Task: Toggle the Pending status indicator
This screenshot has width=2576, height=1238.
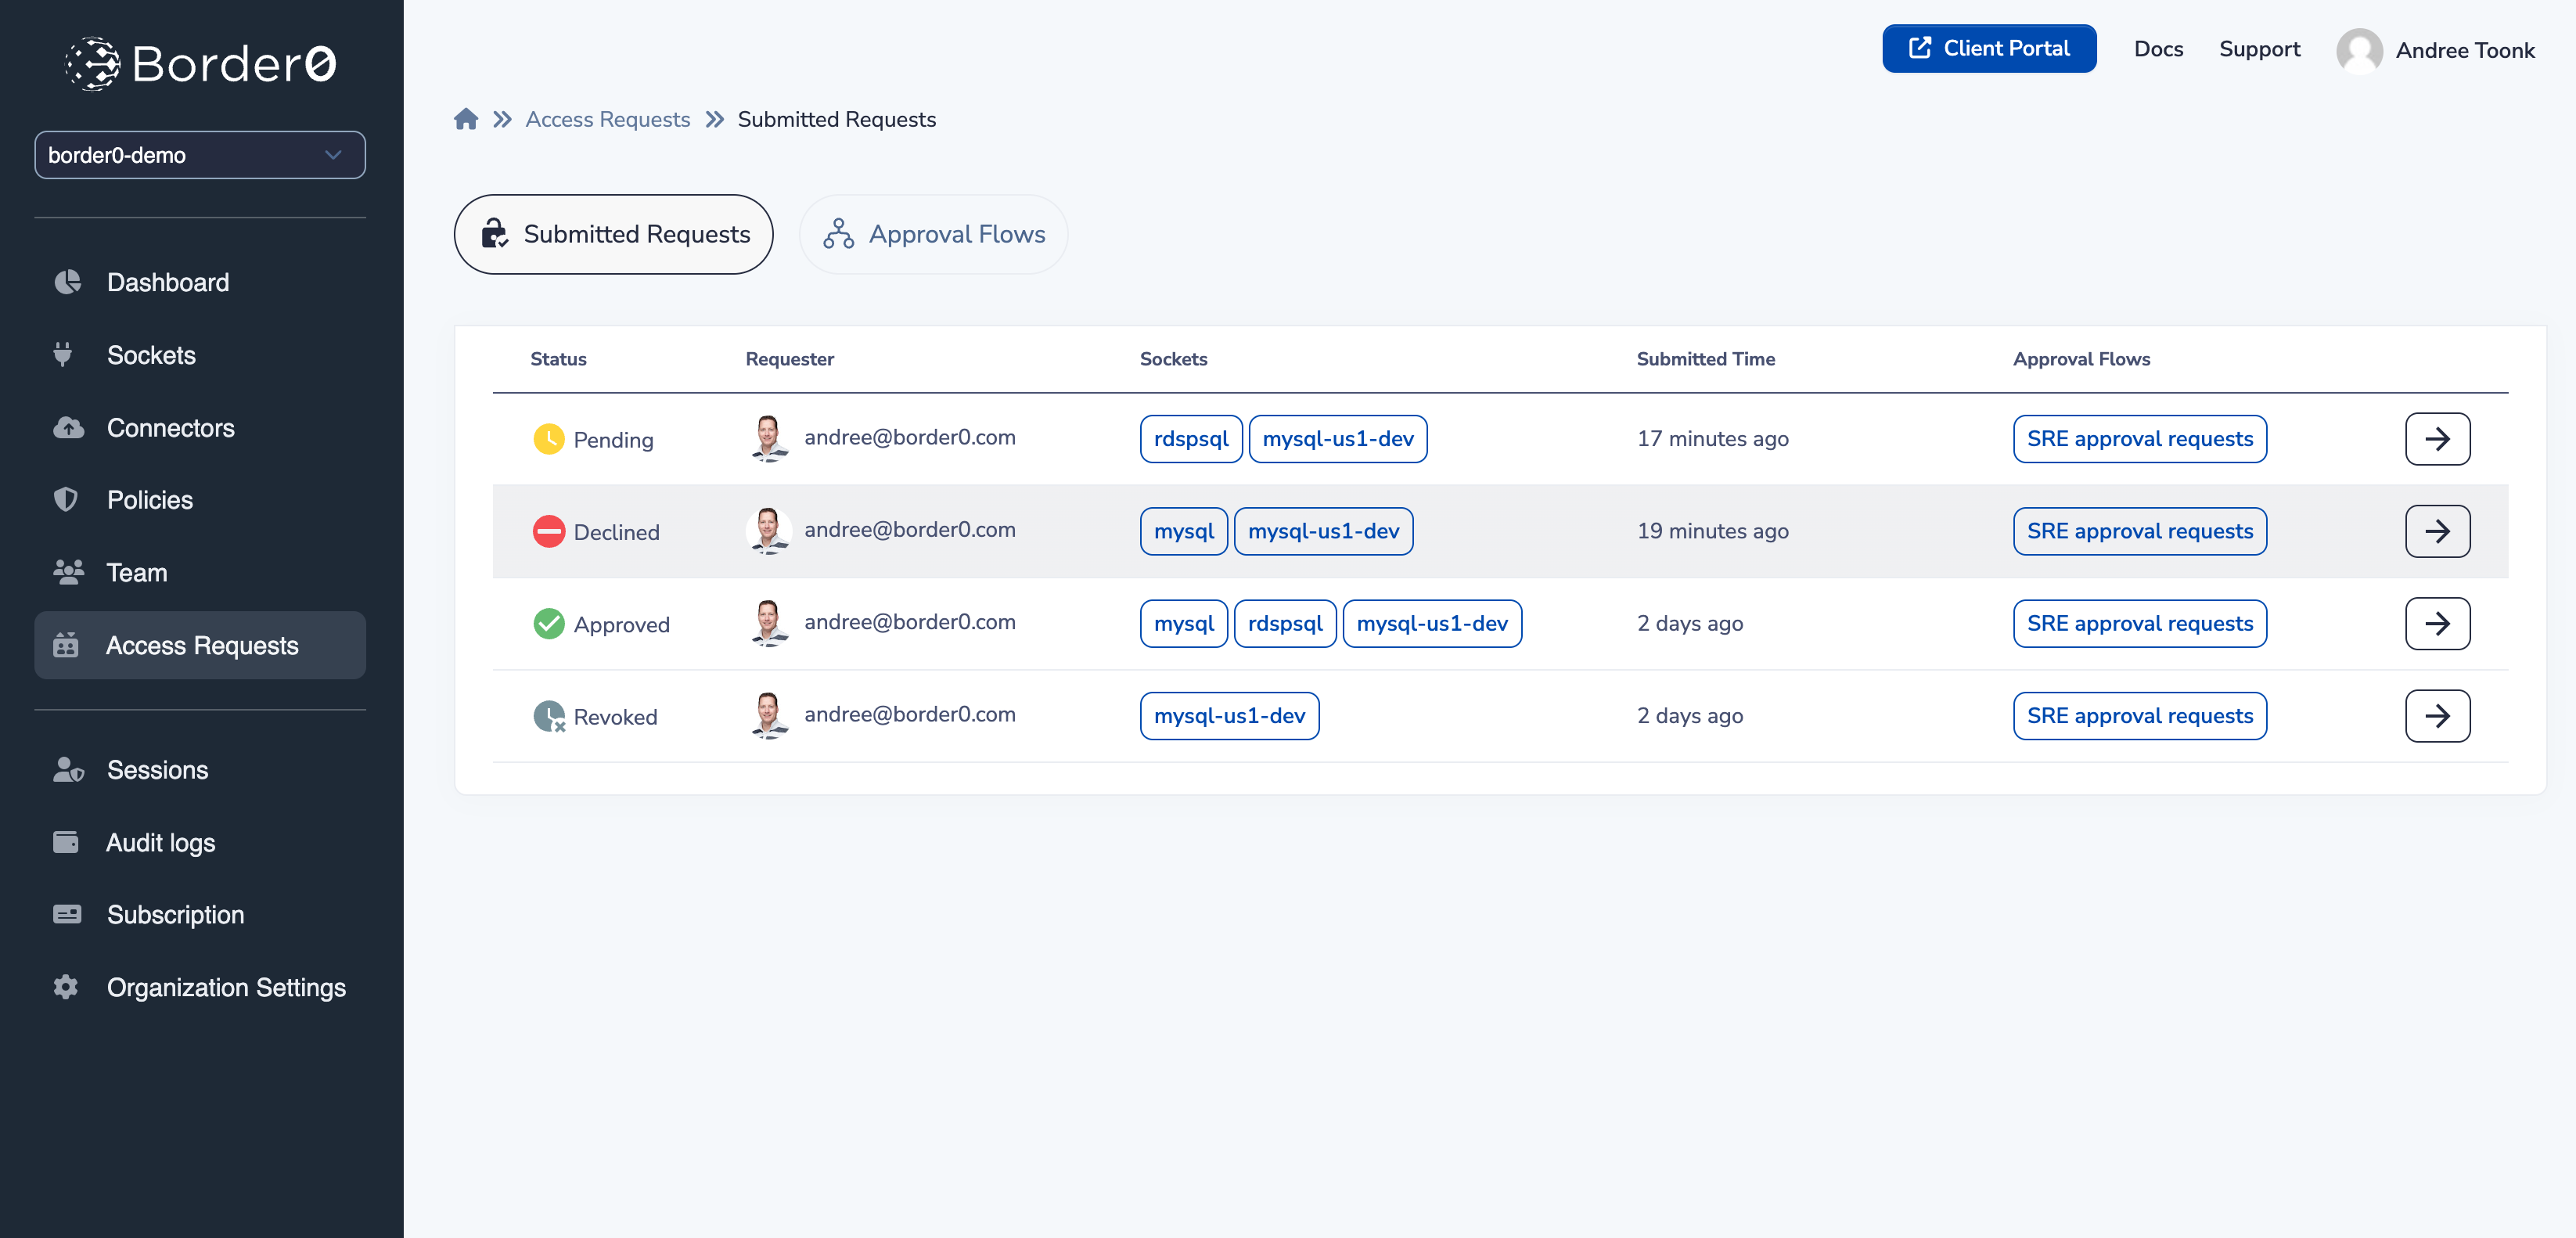Action: coord(550,438)
